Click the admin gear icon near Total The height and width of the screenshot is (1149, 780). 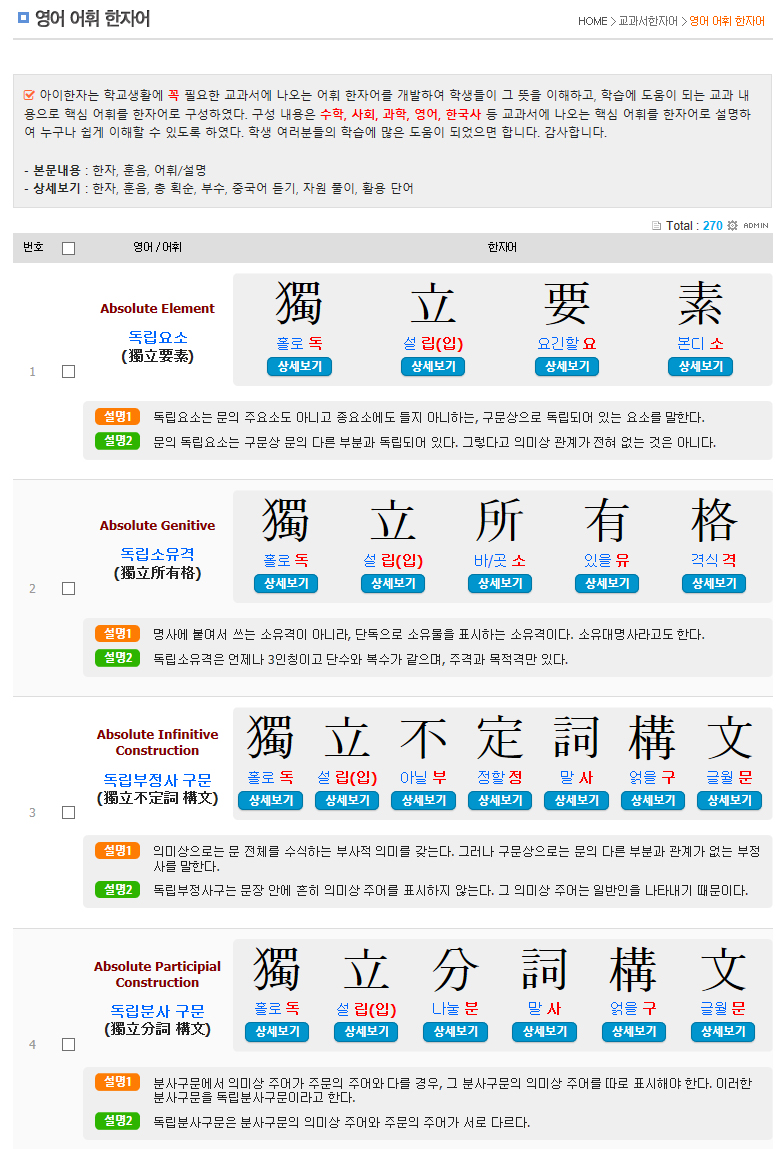(x=732, y=226)
